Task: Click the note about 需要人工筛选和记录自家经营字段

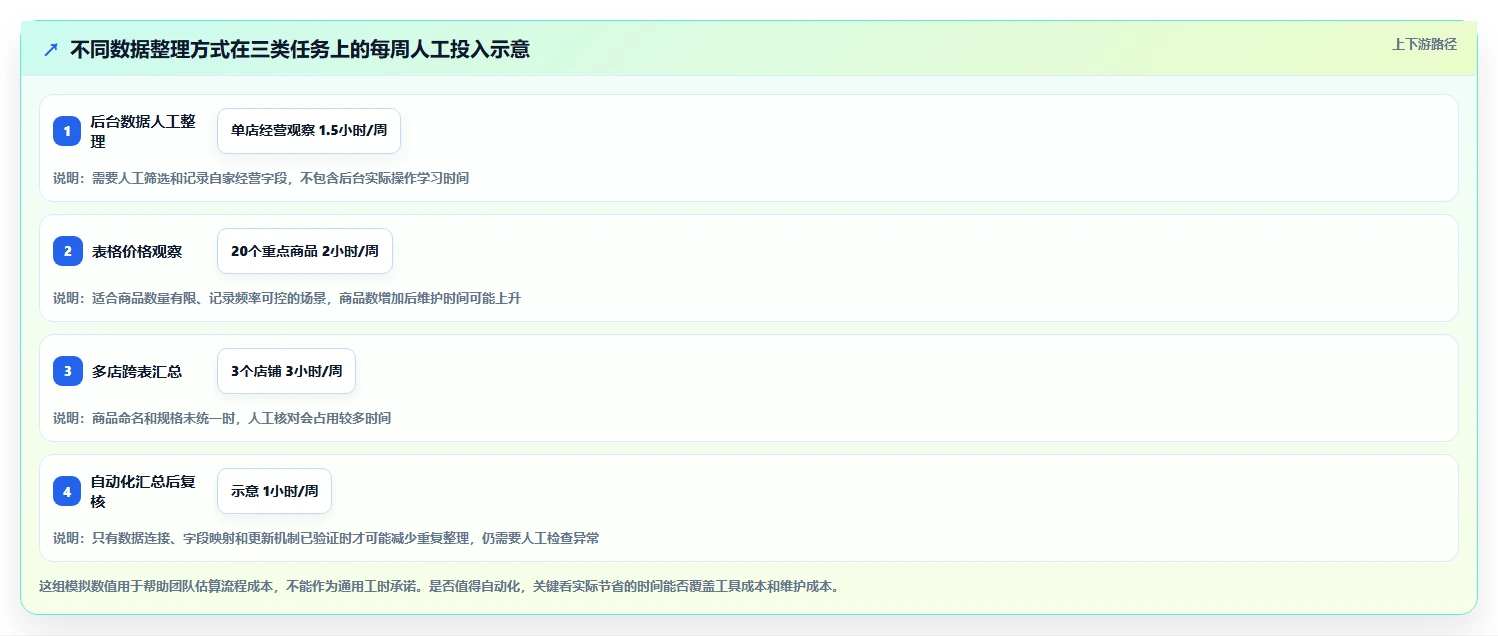Action: (x=261, y=178)
